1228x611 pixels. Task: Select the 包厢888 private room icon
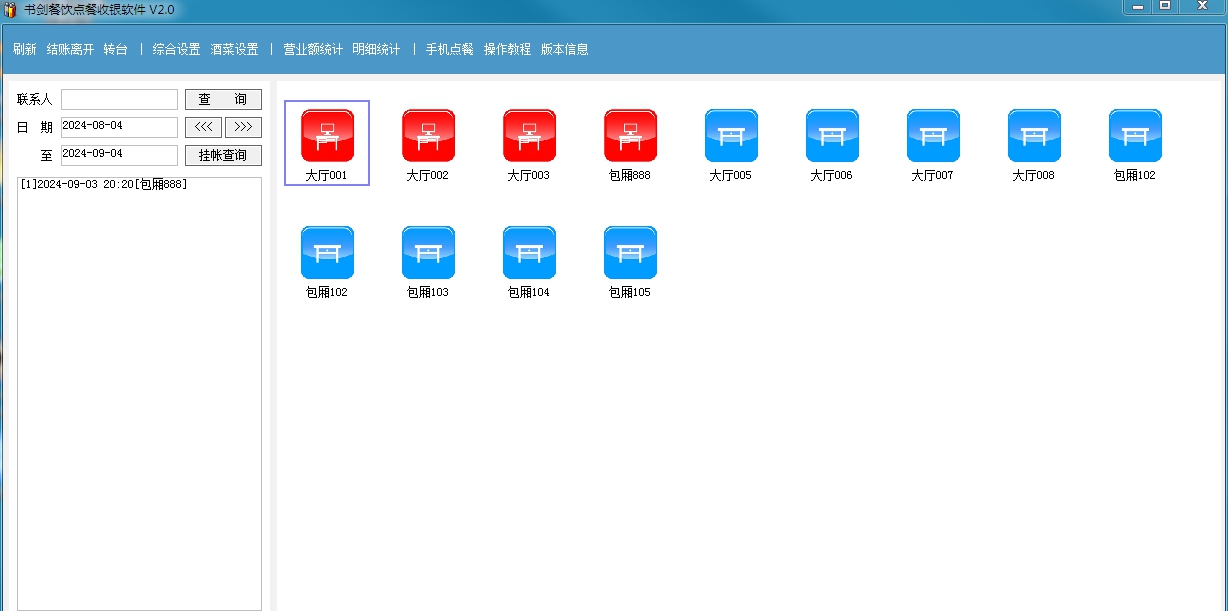coord(630,136)
